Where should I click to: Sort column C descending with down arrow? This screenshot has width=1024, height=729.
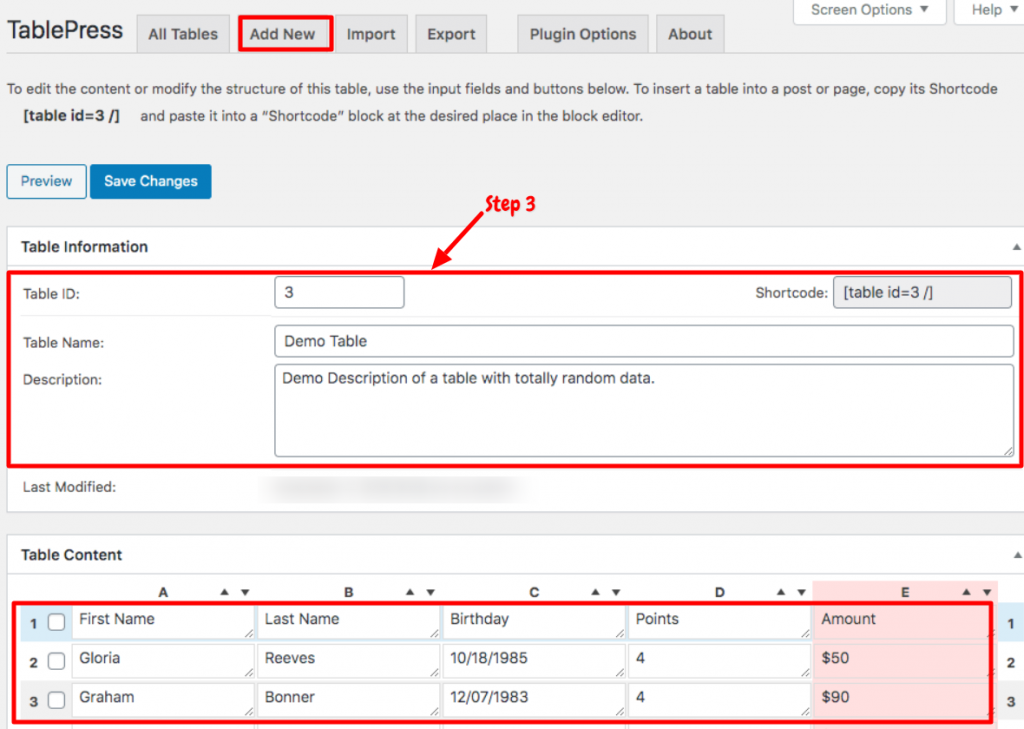616,592
